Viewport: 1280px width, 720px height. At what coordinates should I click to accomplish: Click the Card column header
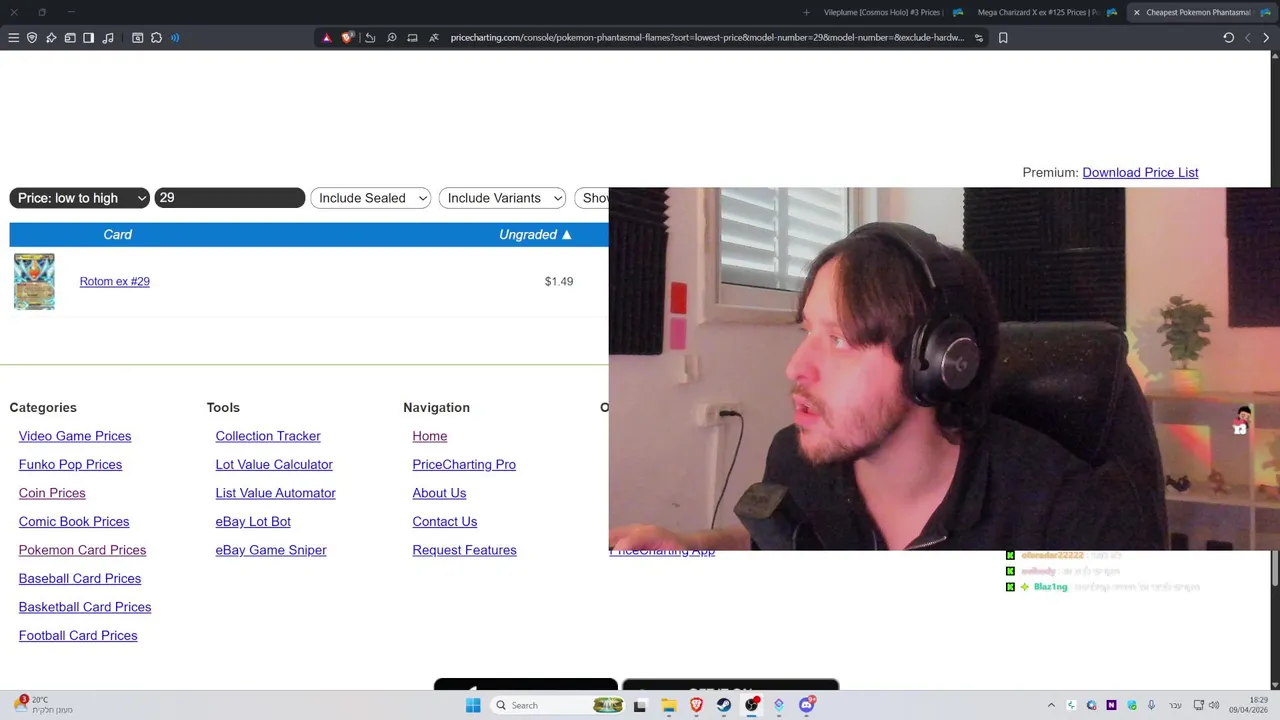[117, 234]
